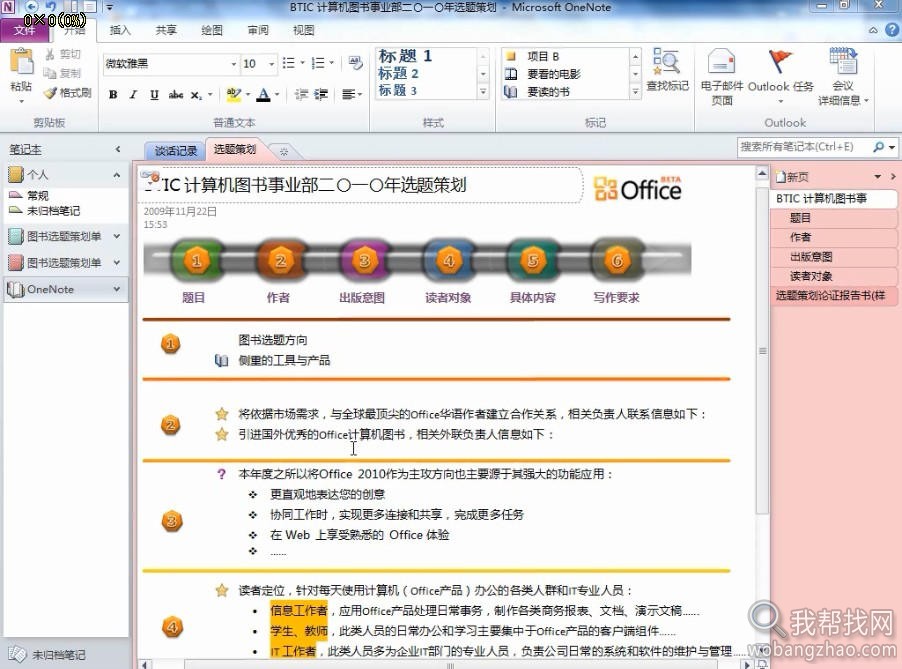This screenshot has height=669, width=902.
Task: Expand the OneNote notebook chevron
Action: point(117,289)
